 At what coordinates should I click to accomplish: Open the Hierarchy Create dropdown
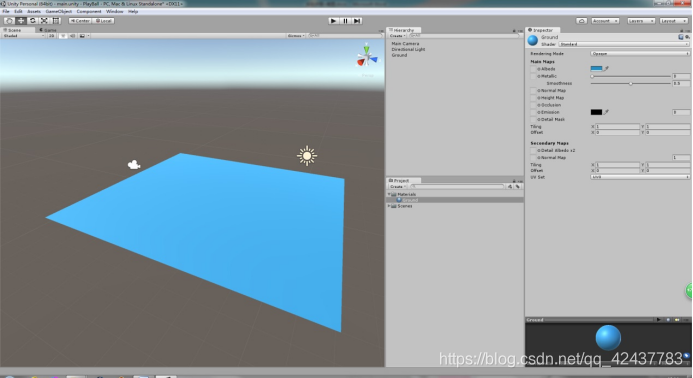pos(397,36)
